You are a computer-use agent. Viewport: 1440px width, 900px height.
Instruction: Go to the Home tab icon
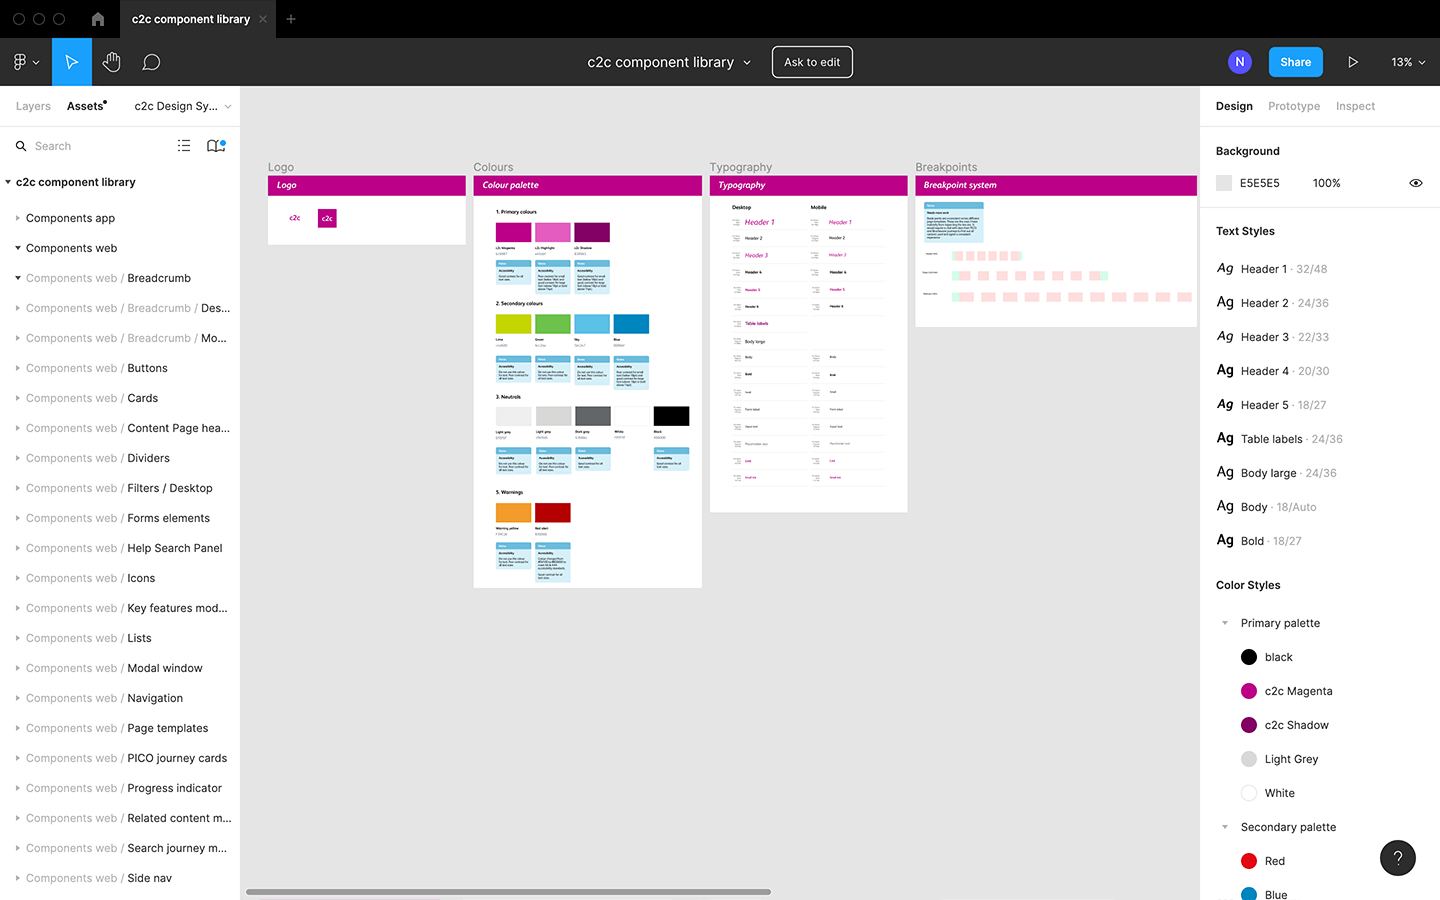pyautogui.click(x=98, y=19)
